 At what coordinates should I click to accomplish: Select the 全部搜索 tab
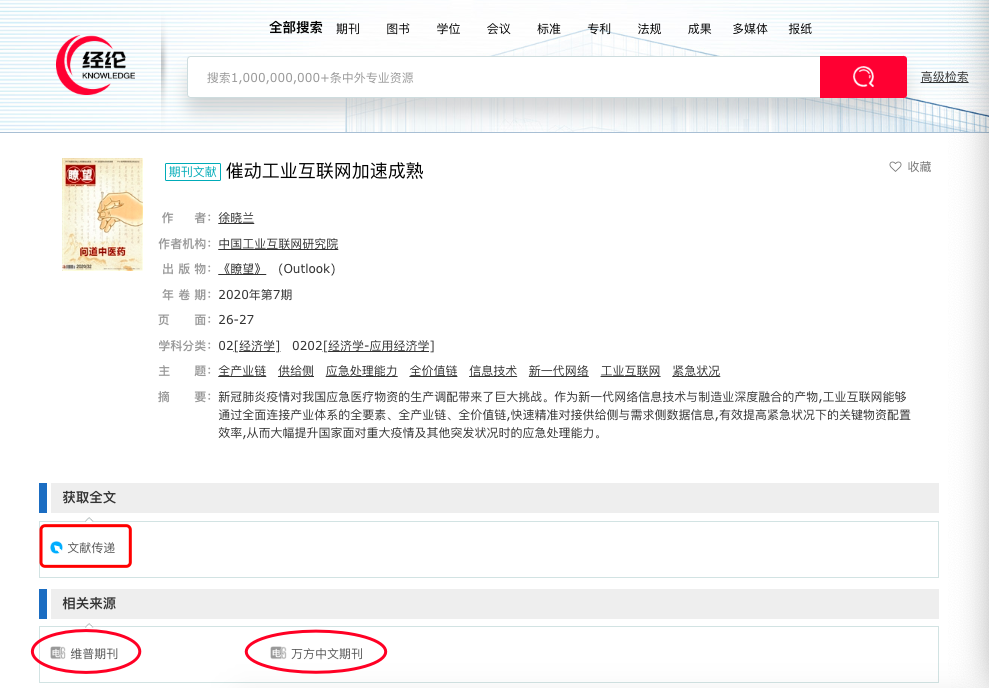click(295, 28)
